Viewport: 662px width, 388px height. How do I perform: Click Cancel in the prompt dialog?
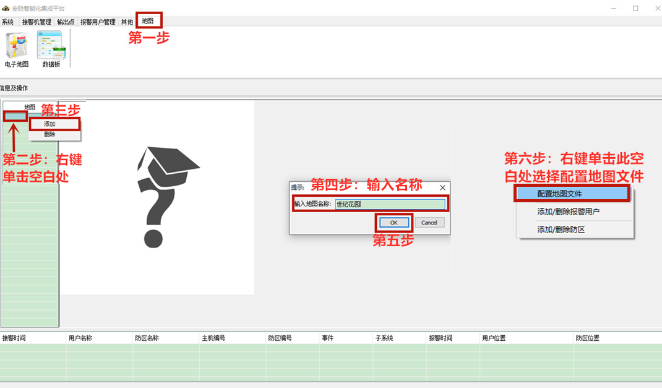point(429,222)
